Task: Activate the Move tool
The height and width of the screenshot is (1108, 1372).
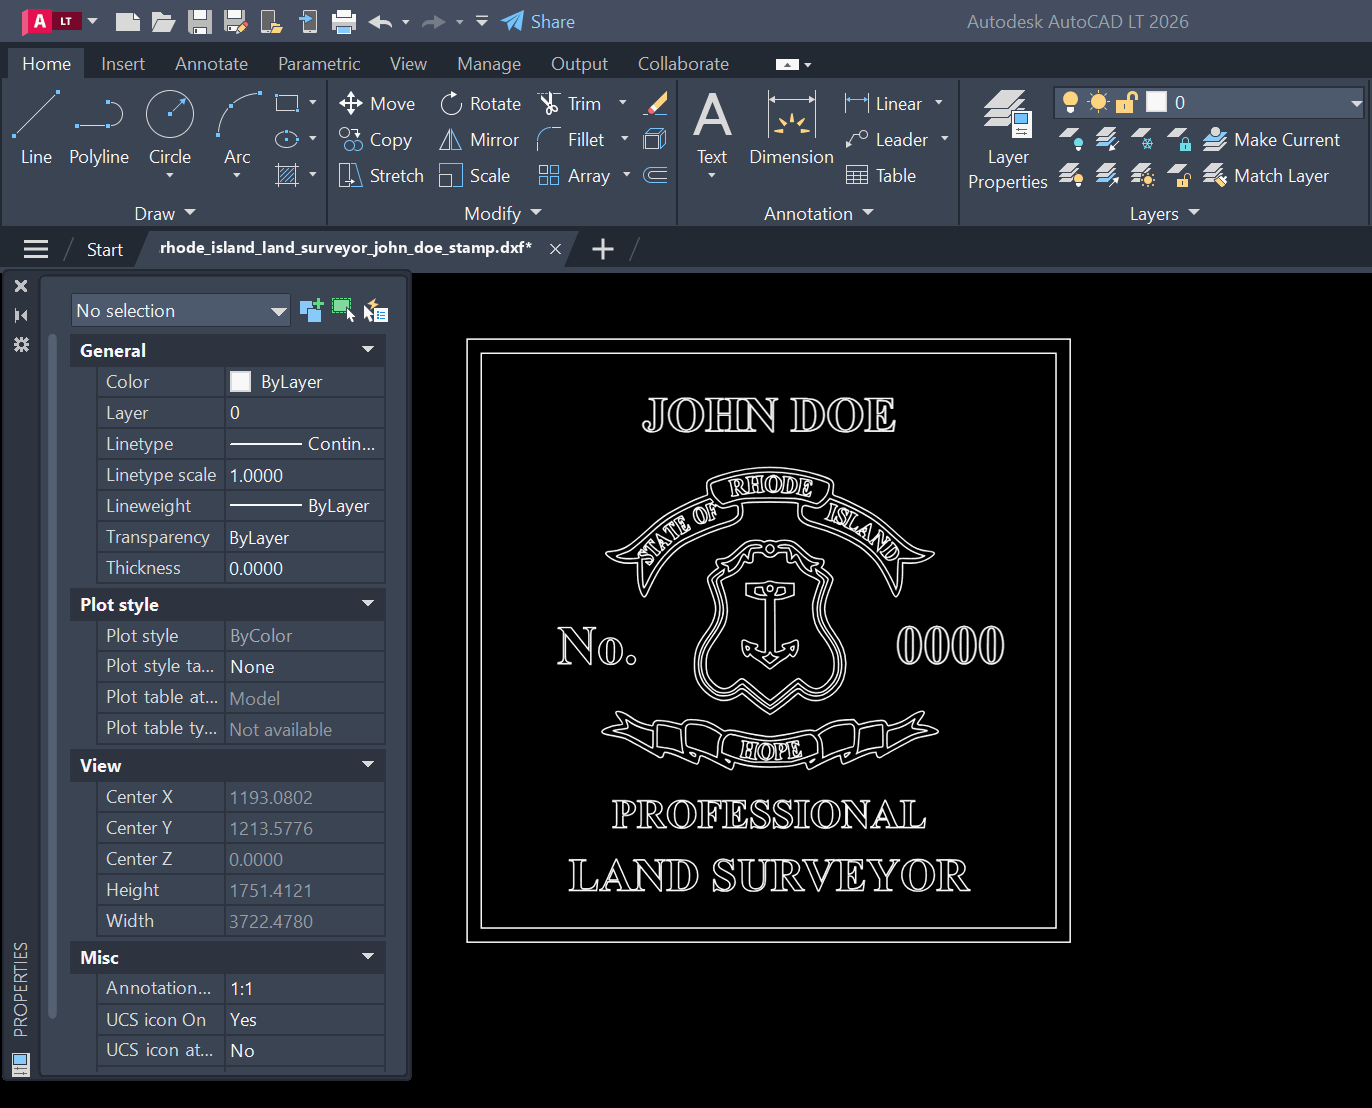Action: pyautogui.click(x=377, y=103)
